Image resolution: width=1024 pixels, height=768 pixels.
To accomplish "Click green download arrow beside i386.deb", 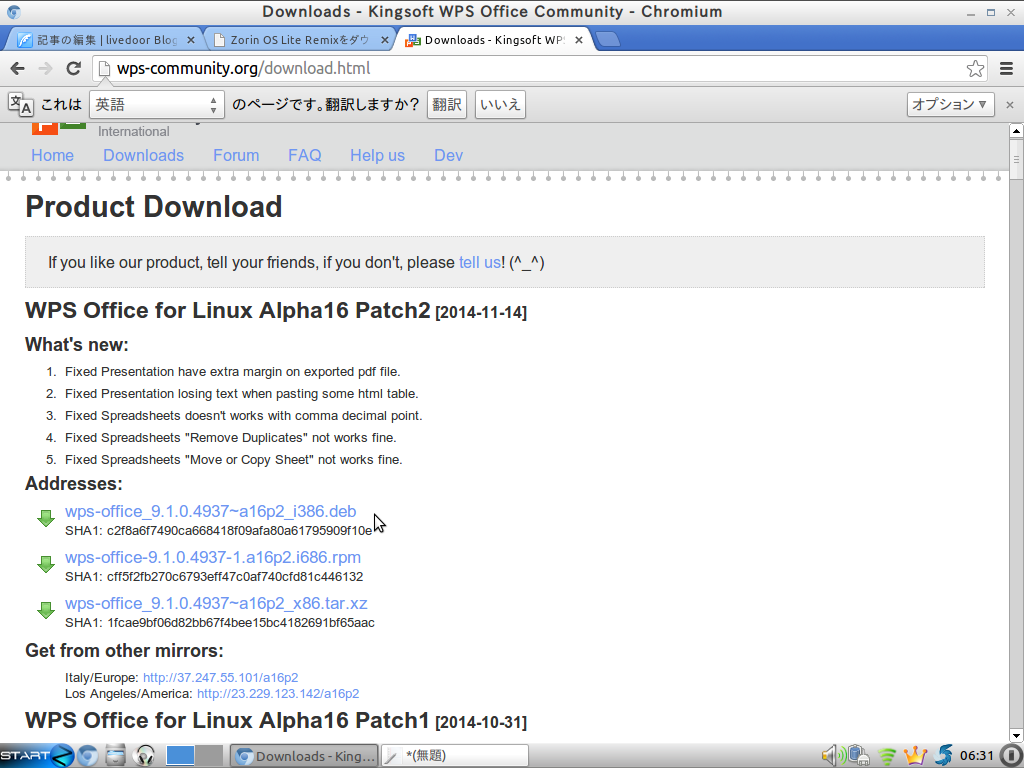I will [x=46, y=519].
